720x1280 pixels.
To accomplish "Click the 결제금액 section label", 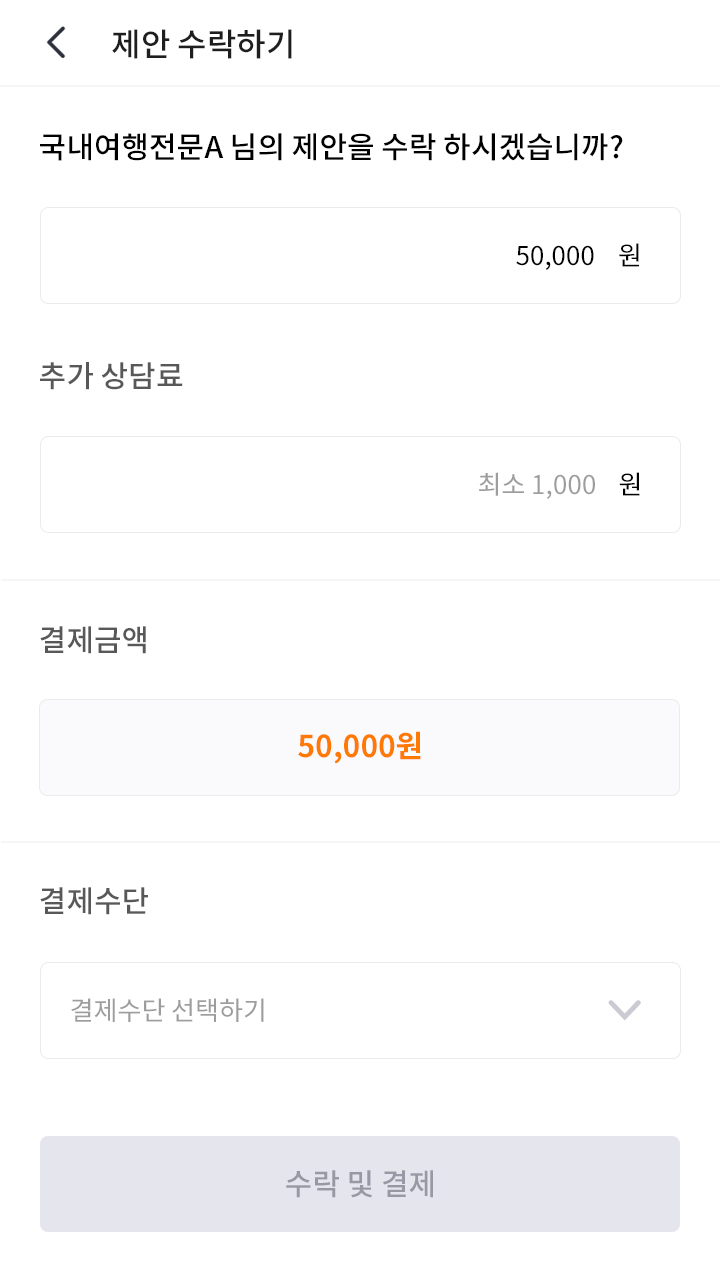I will 94,639.
